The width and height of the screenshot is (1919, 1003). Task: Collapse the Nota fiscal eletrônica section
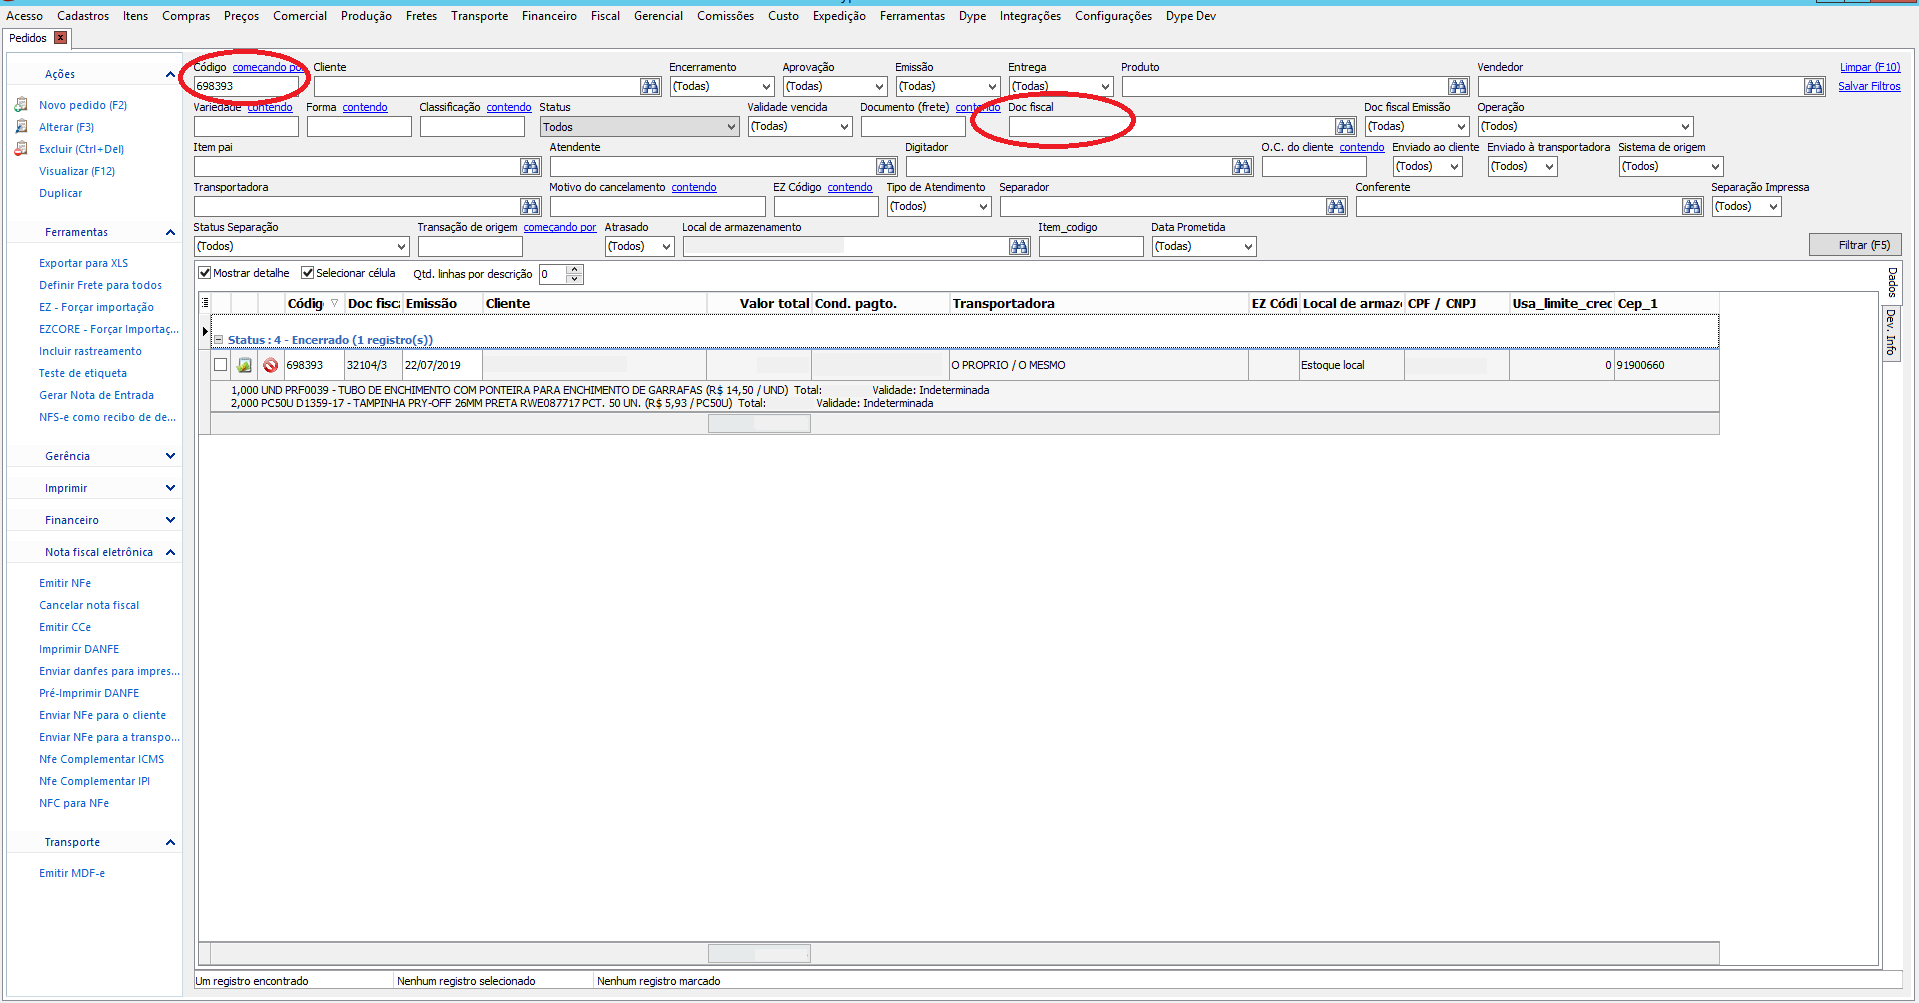(x=170, y=552)
